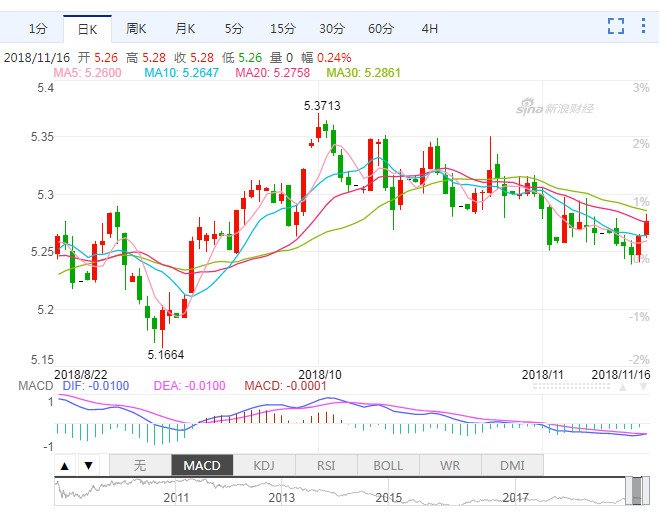Switch to 60分 hourly chart
Image resolution: width=665 pixels, height=518 pixels.
(x=380, y=28)
